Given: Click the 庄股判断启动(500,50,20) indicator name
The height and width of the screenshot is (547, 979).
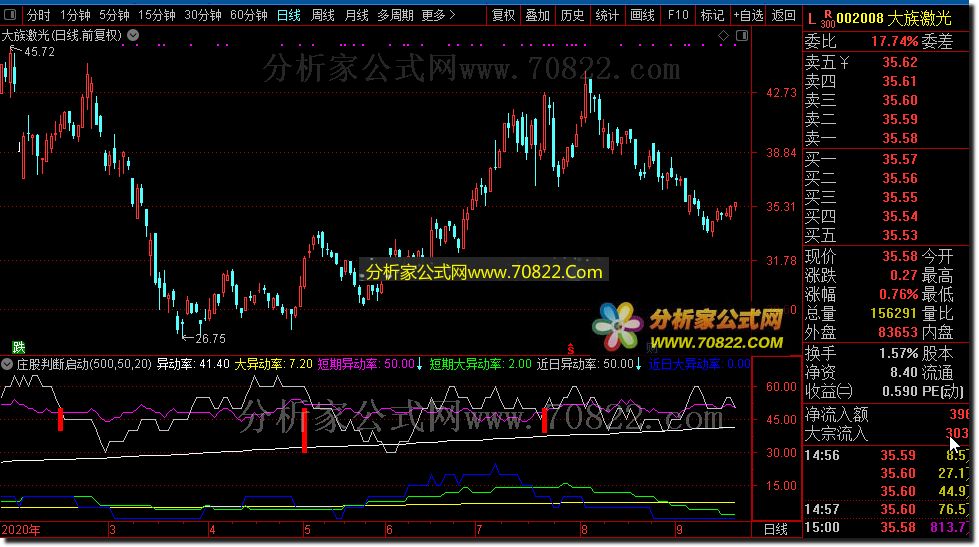Looking at the screenshot, I should (84, 363).
